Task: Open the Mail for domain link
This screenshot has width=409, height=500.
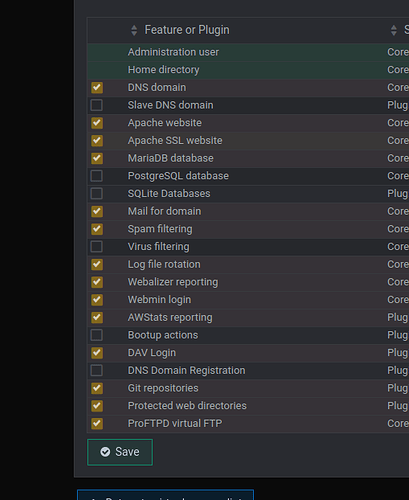Action: point(165,211)
